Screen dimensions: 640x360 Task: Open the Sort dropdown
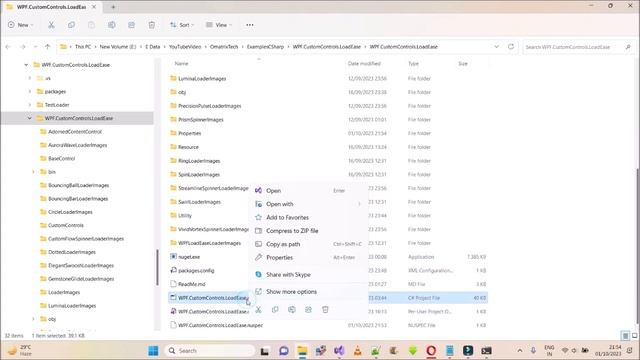tap(182, 25)
